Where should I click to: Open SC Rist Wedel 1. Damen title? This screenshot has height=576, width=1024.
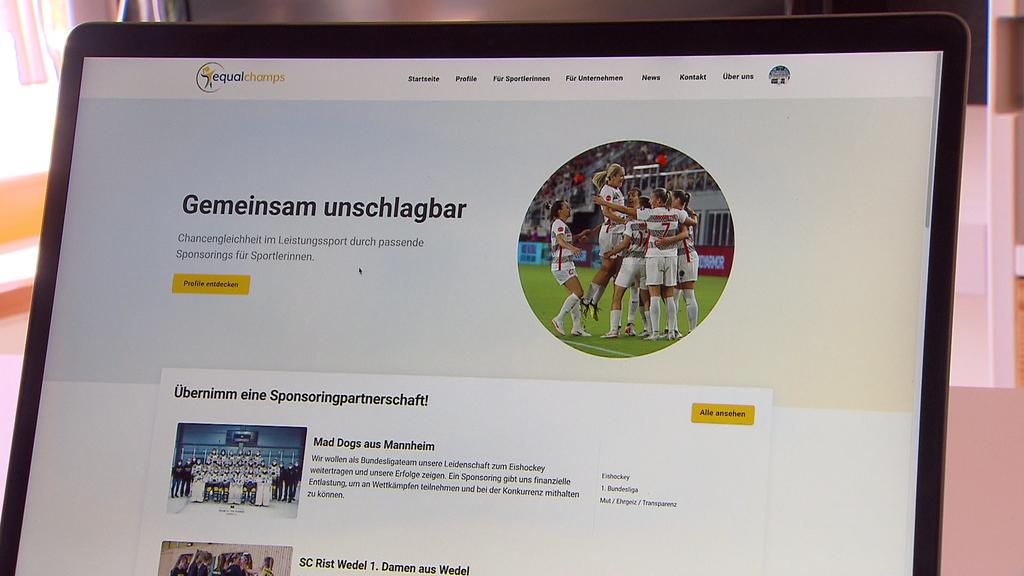pos(384,566)
